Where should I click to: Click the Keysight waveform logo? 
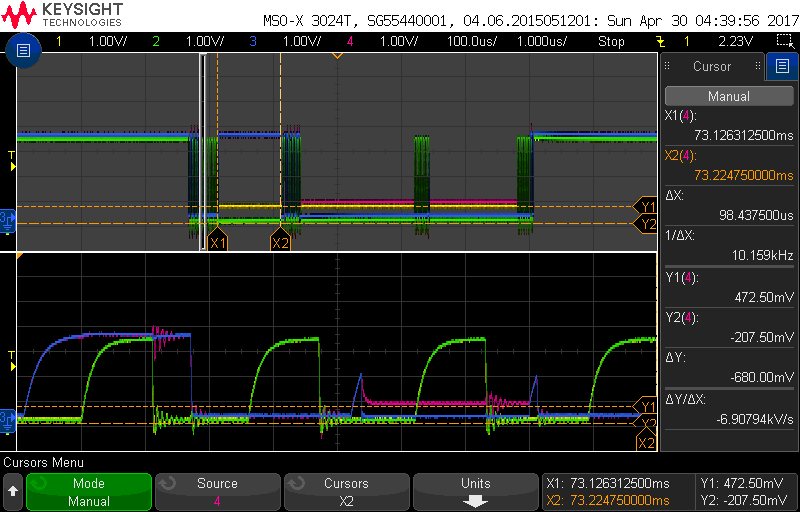tap(18, 14)
